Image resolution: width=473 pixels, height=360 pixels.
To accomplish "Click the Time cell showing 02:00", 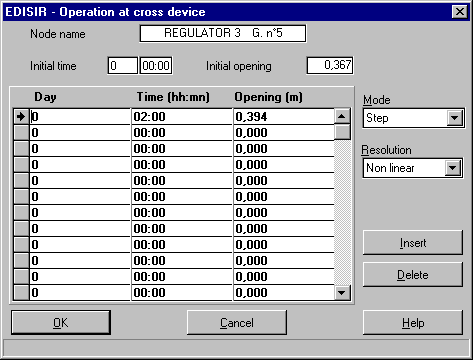I will tap(182, 116).
